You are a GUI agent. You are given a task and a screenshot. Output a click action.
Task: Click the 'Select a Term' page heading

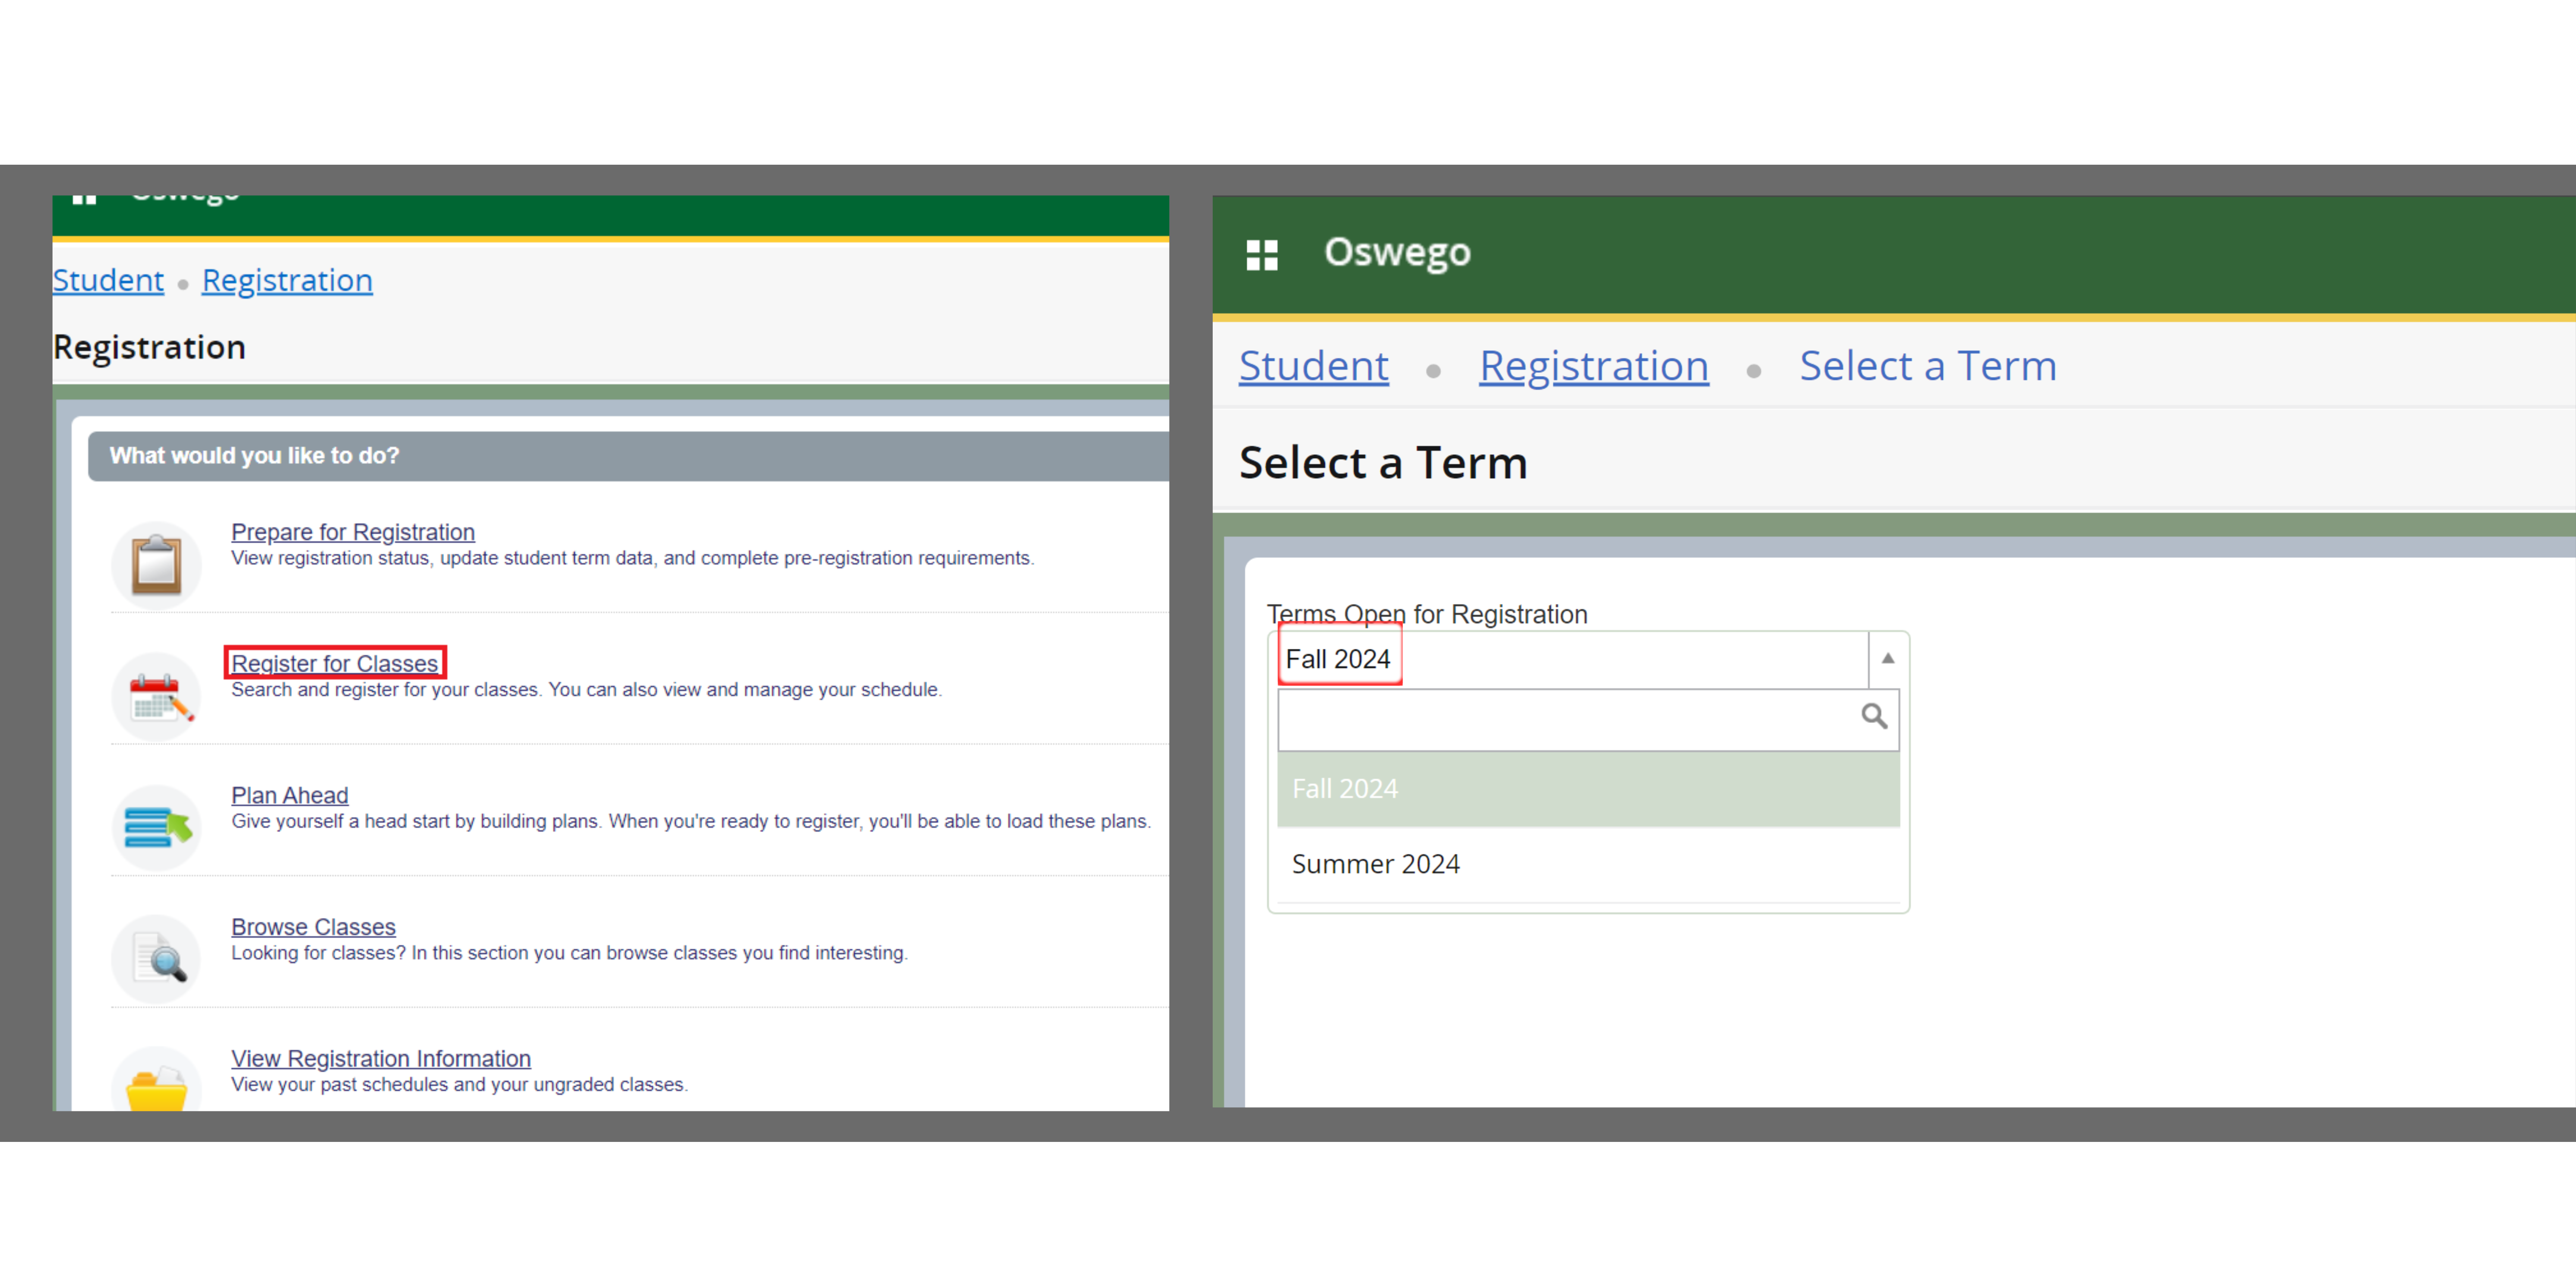1383,463
